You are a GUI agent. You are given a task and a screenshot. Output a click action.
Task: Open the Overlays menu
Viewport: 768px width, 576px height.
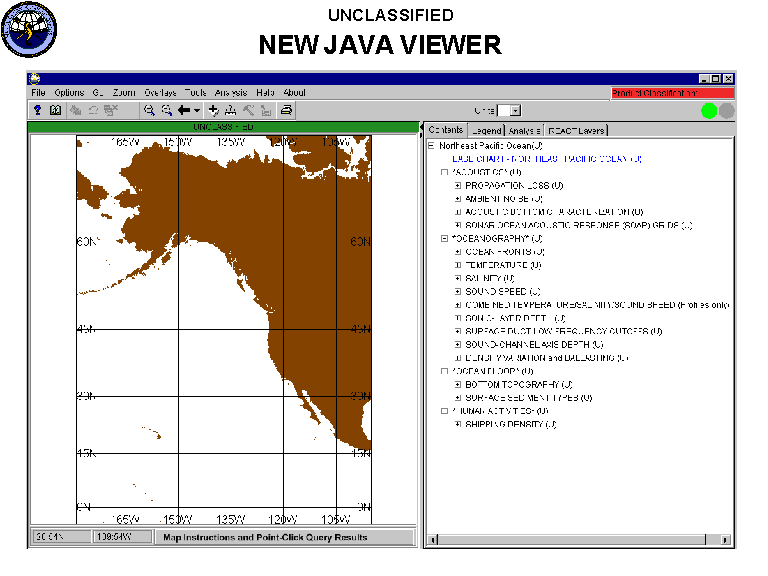[159, 93]
